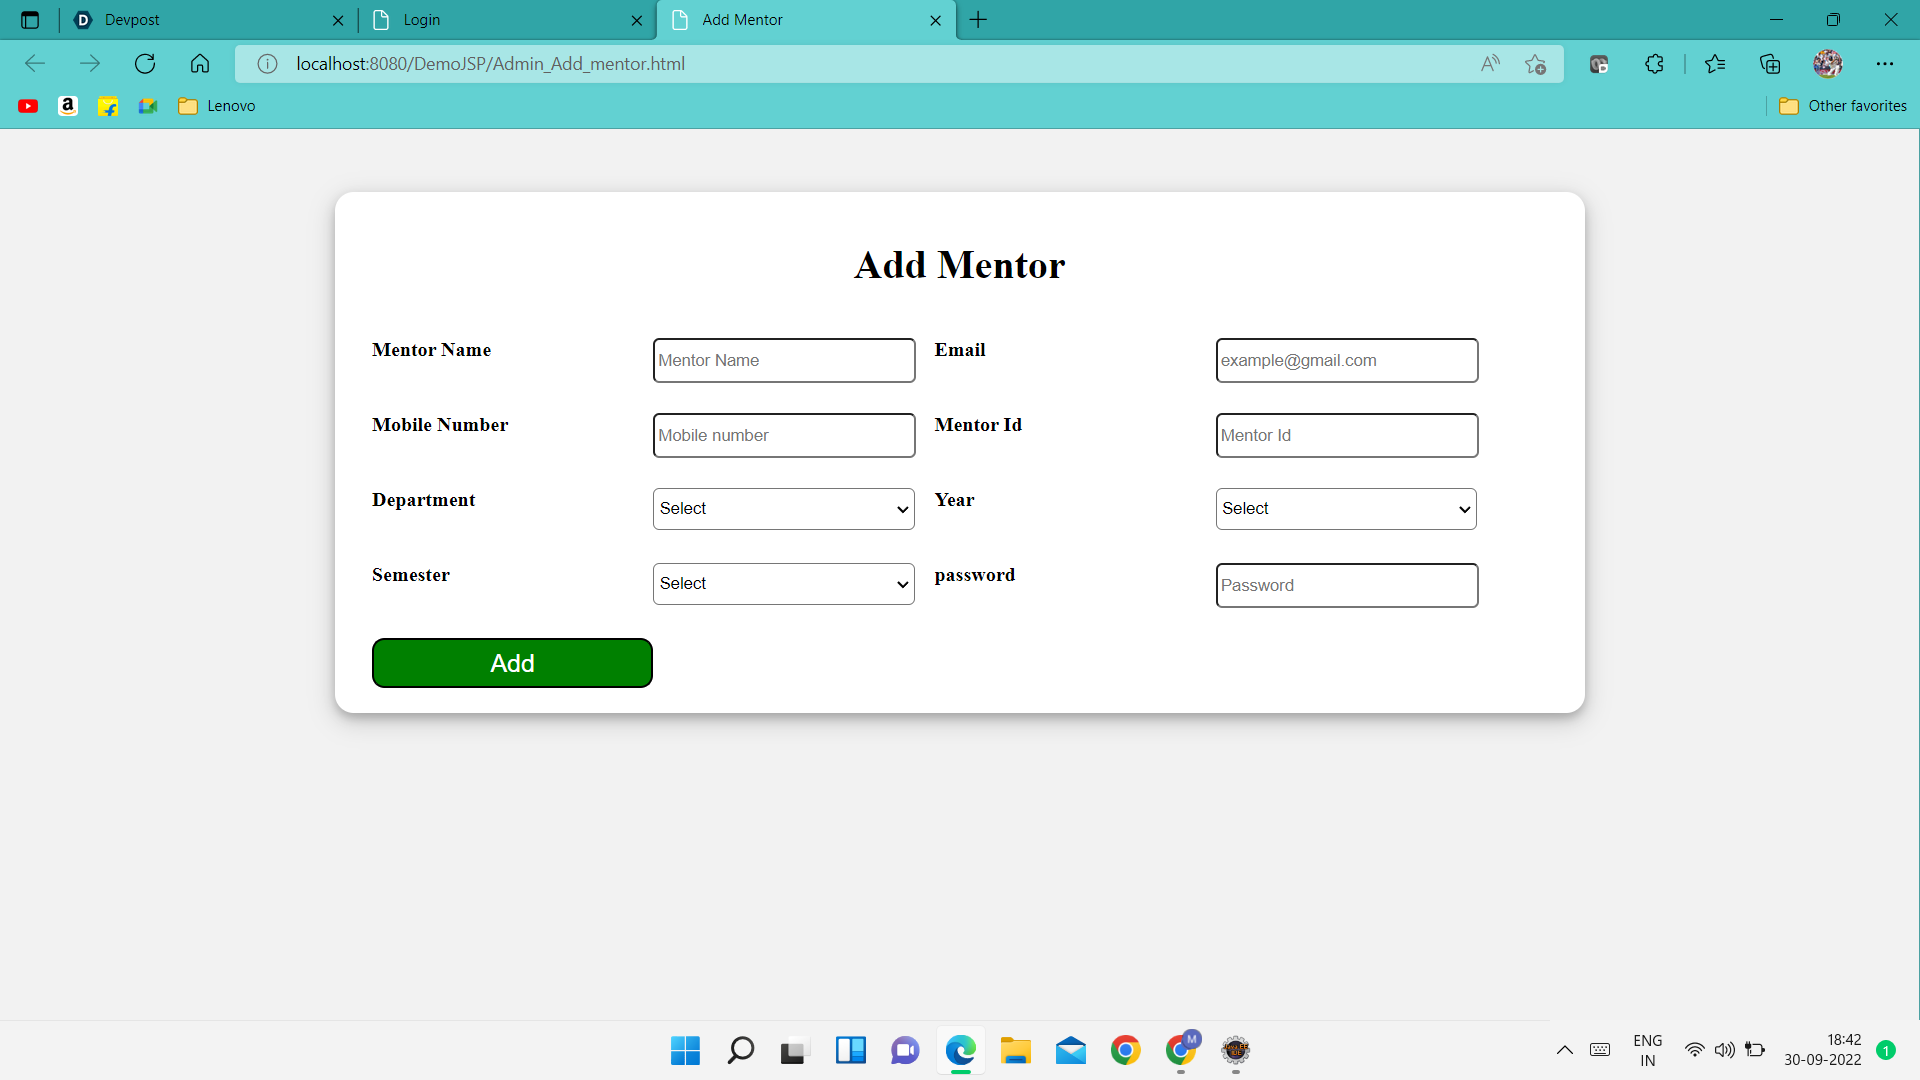Click the Favorites star-list icon

click(x=1715, y=64)
